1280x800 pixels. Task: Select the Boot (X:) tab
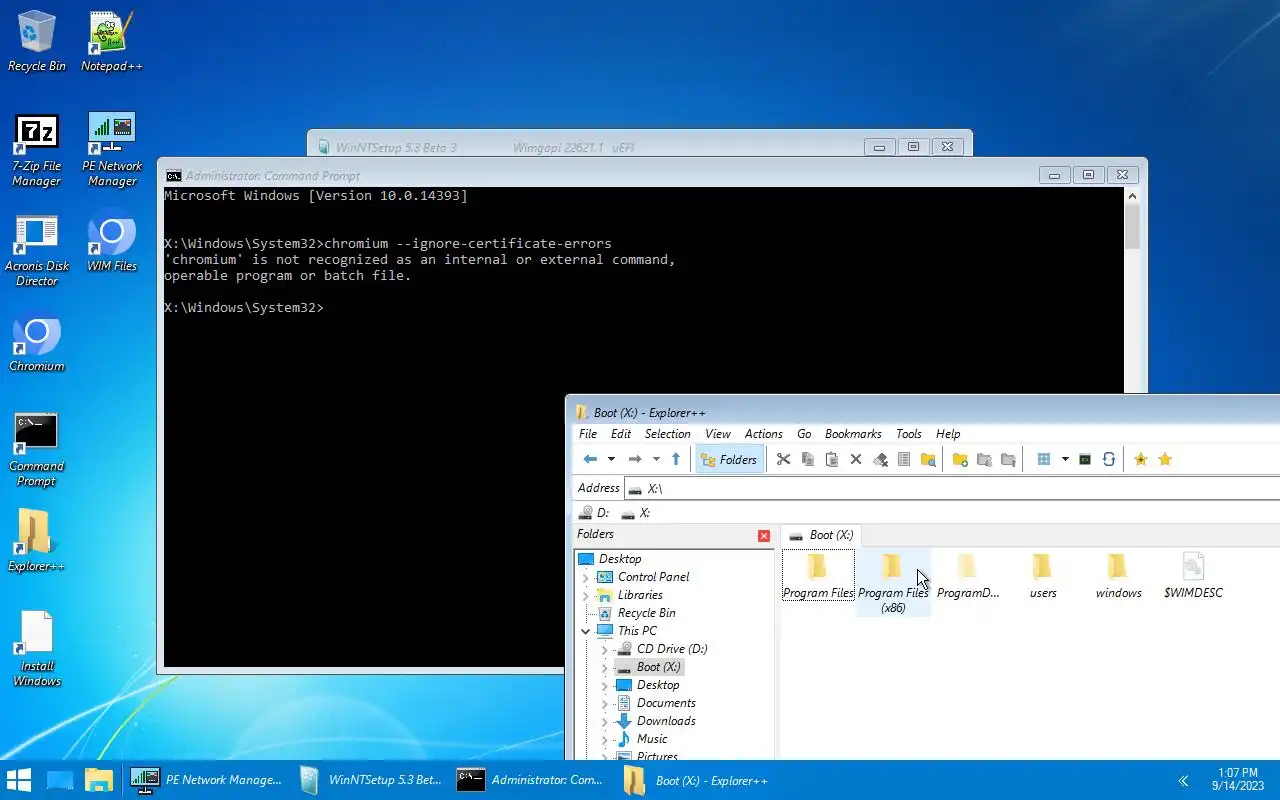(x=821, y=535)
